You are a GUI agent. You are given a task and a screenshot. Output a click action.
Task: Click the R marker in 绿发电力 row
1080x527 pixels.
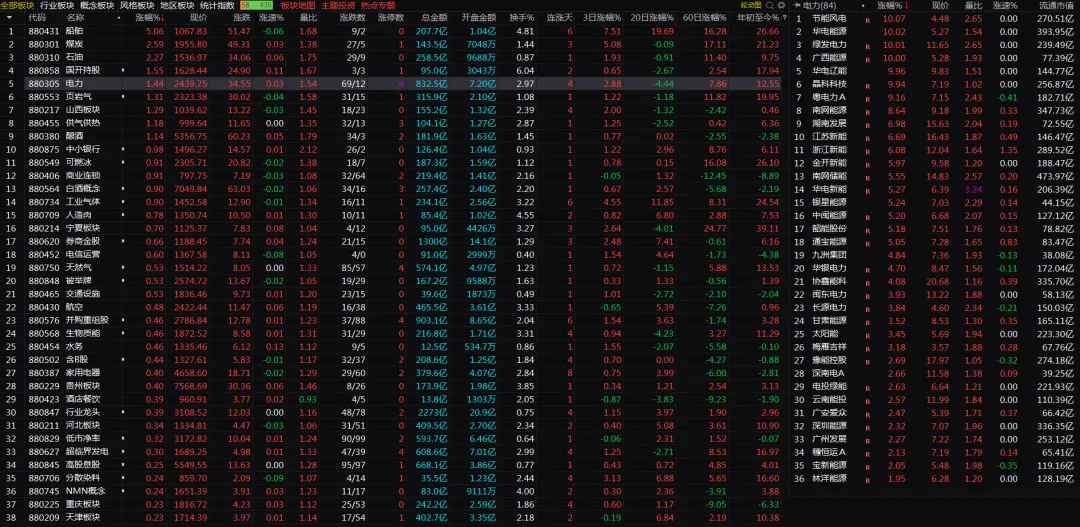(868, 45)
